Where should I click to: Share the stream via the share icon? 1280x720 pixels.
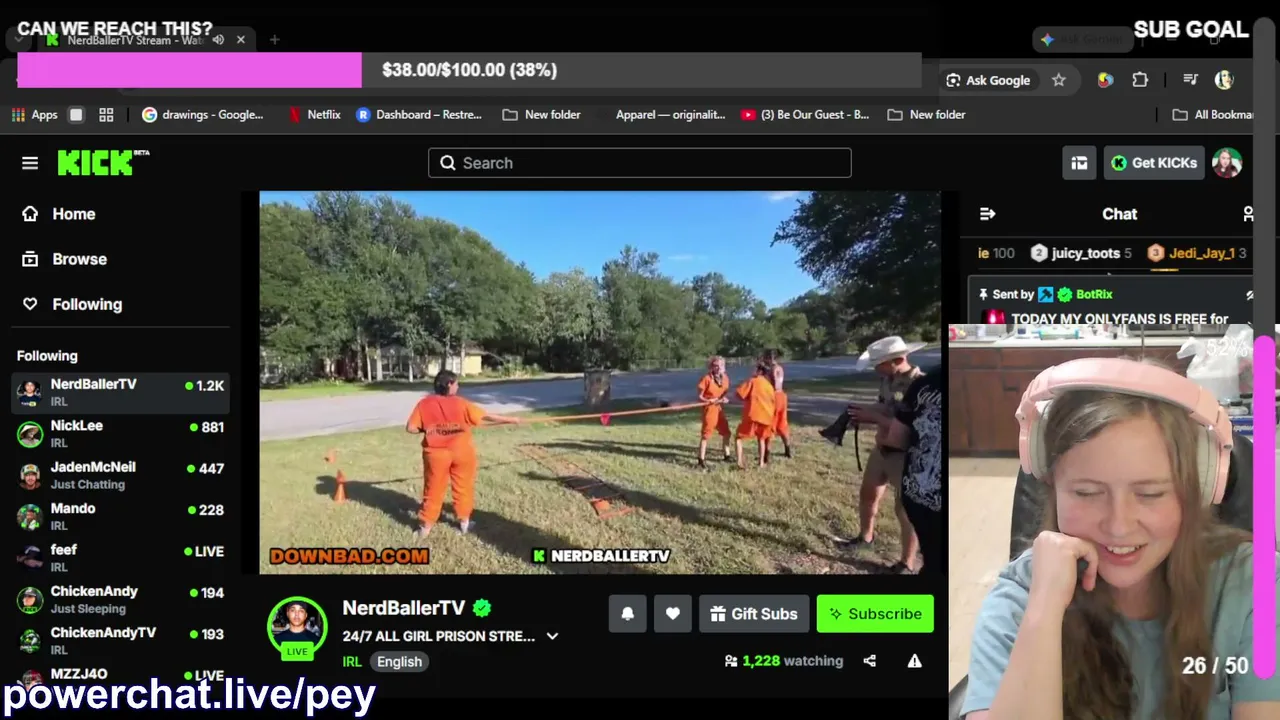(x=870, y=661)
